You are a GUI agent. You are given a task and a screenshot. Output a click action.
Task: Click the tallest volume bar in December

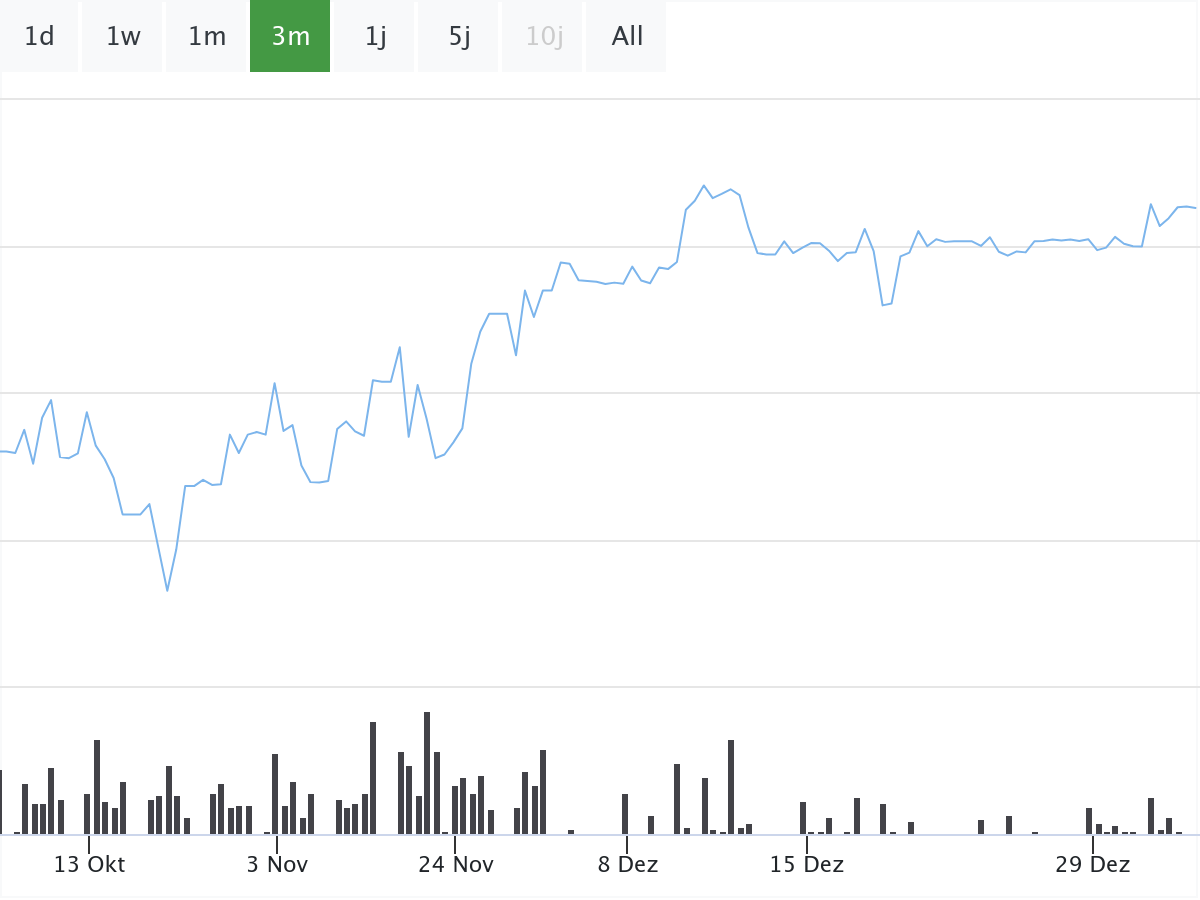[x=731, y=786]
